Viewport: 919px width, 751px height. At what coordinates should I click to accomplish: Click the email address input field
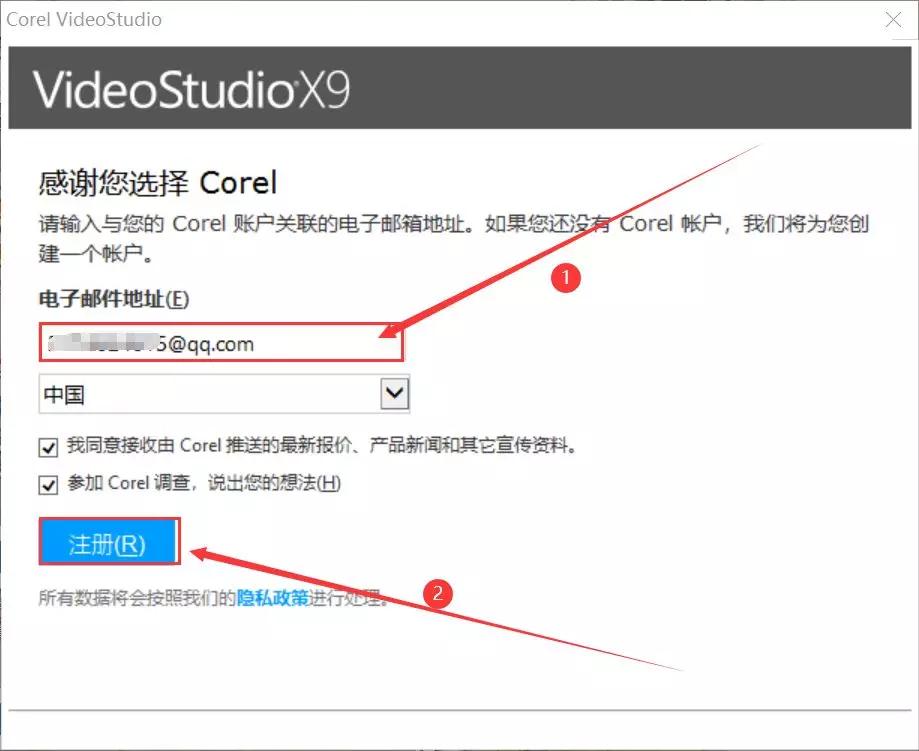(220, 342)
